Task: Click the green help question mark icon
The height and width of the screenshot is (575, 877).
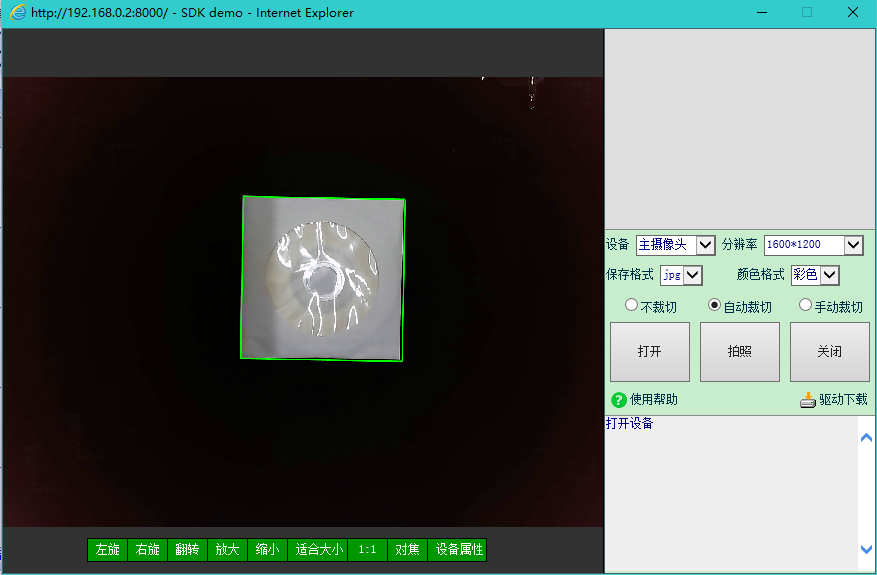Action: tap(619, 400)
